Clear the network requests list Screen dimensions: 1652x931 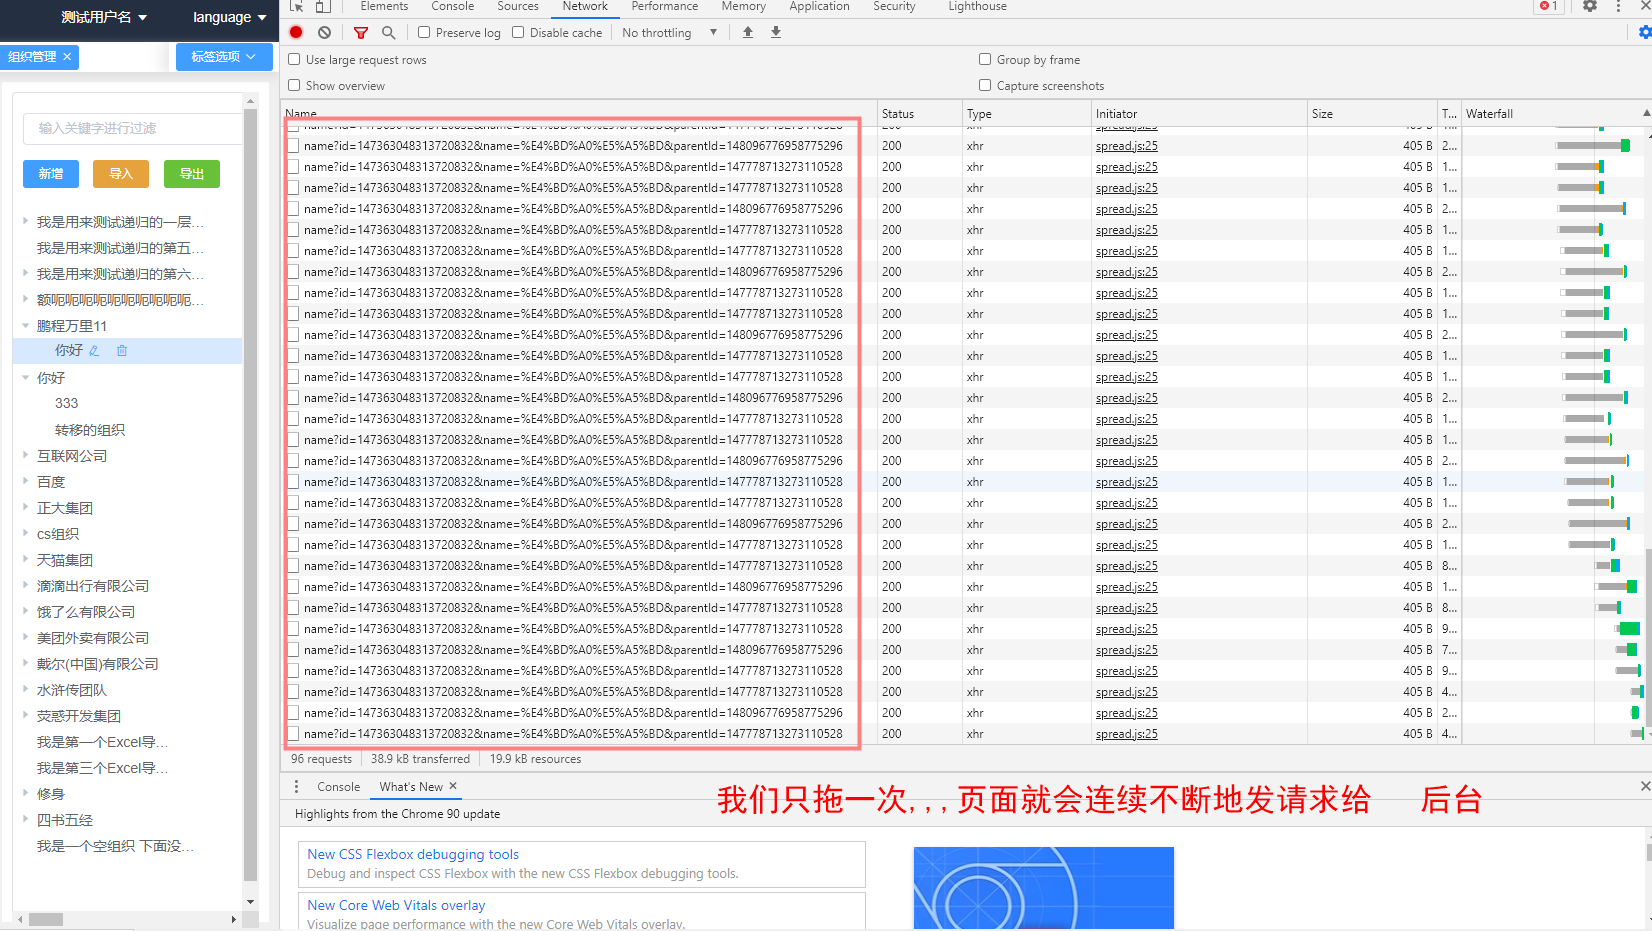pyautogui.click(x=322, y=32)
